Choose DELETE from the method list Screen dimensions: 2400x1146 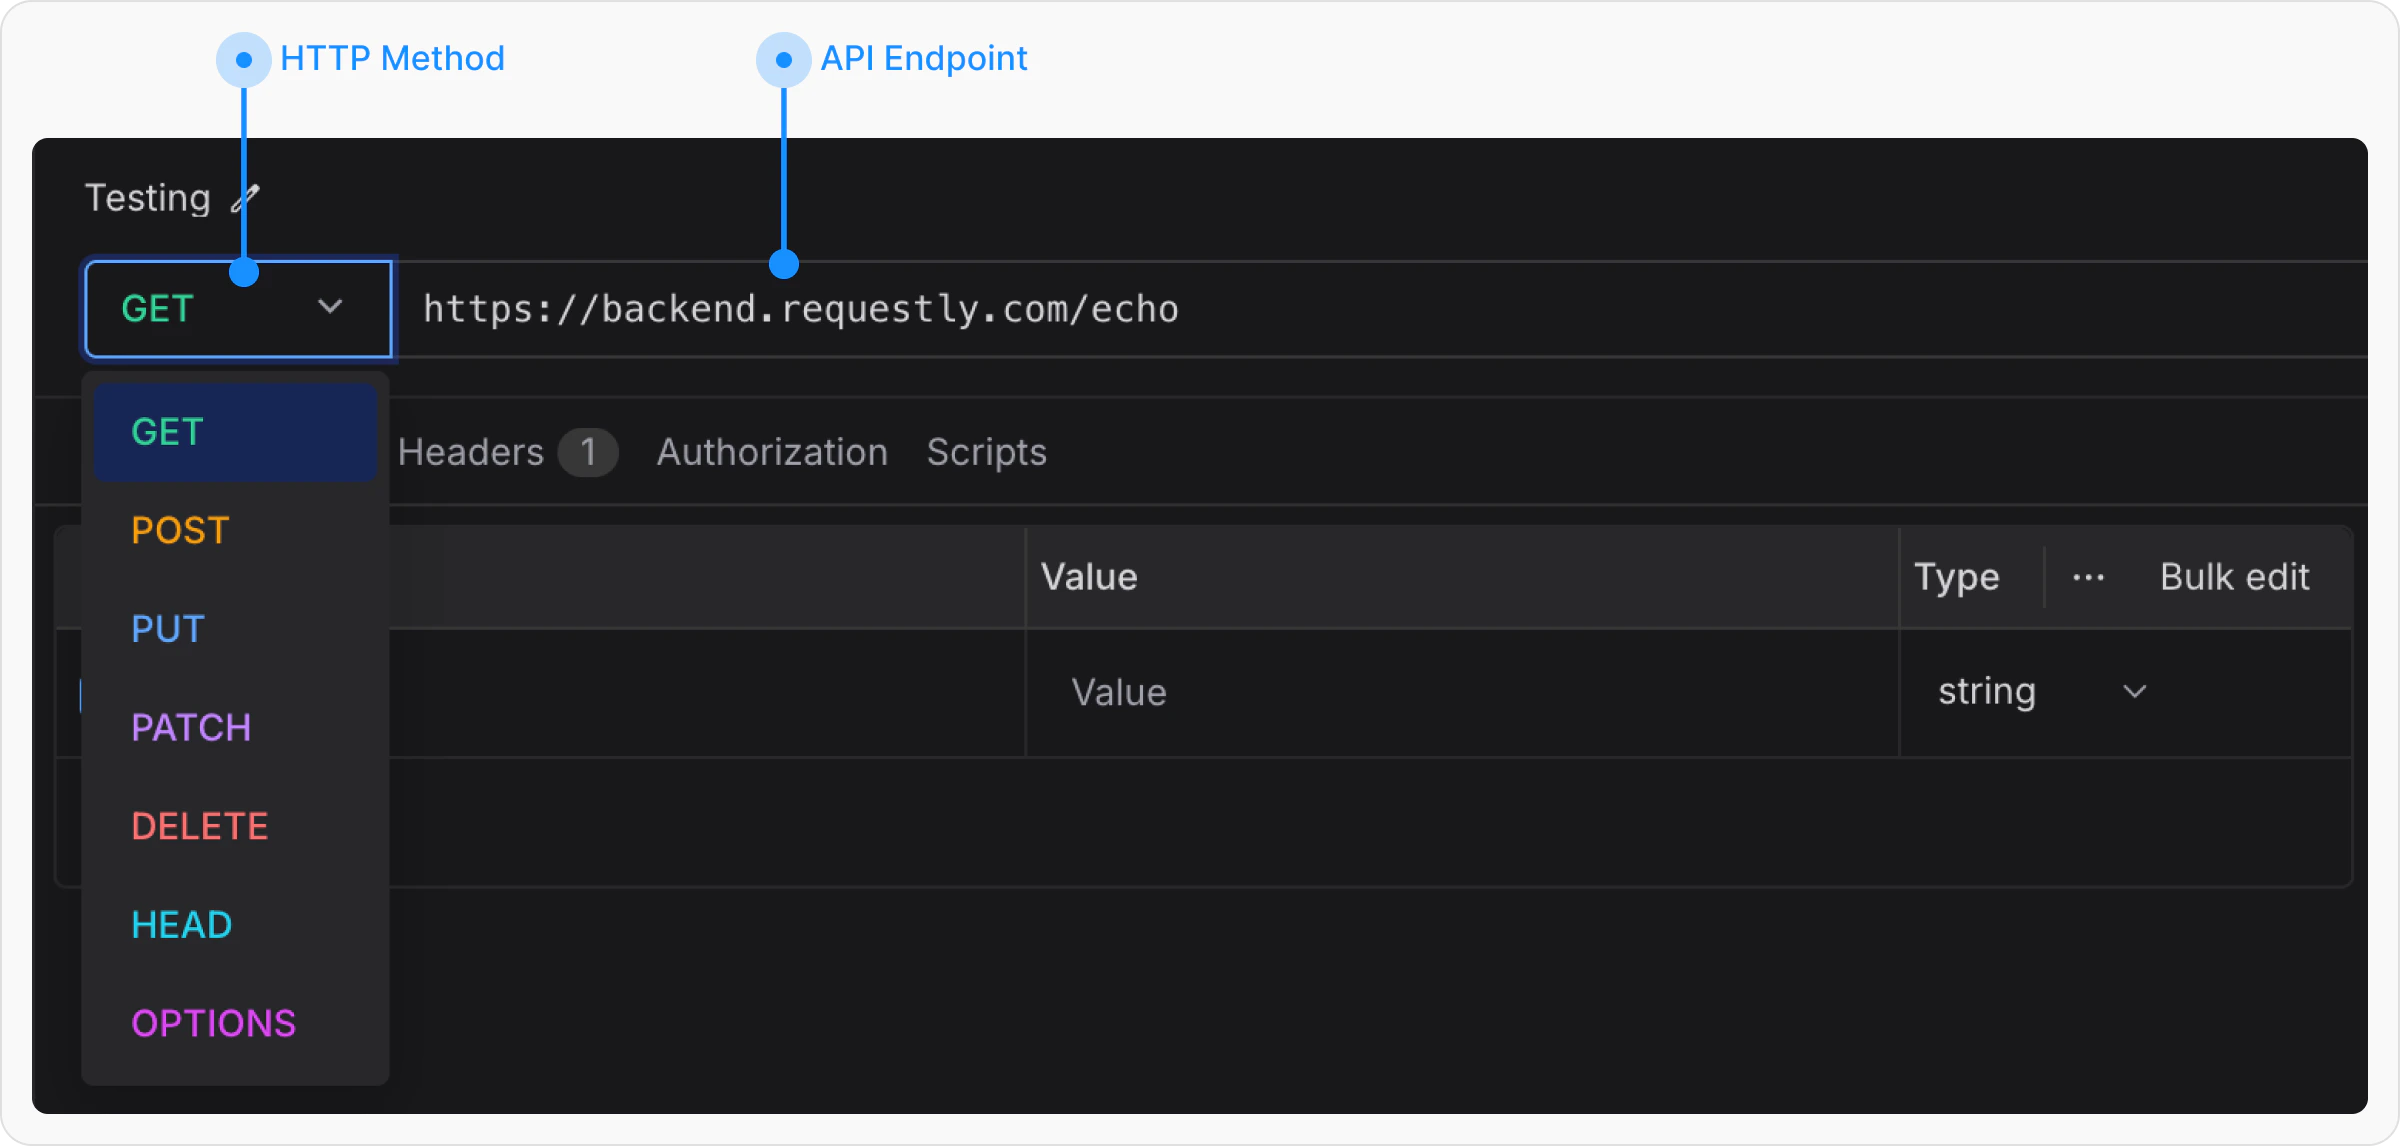pos(200,826)
